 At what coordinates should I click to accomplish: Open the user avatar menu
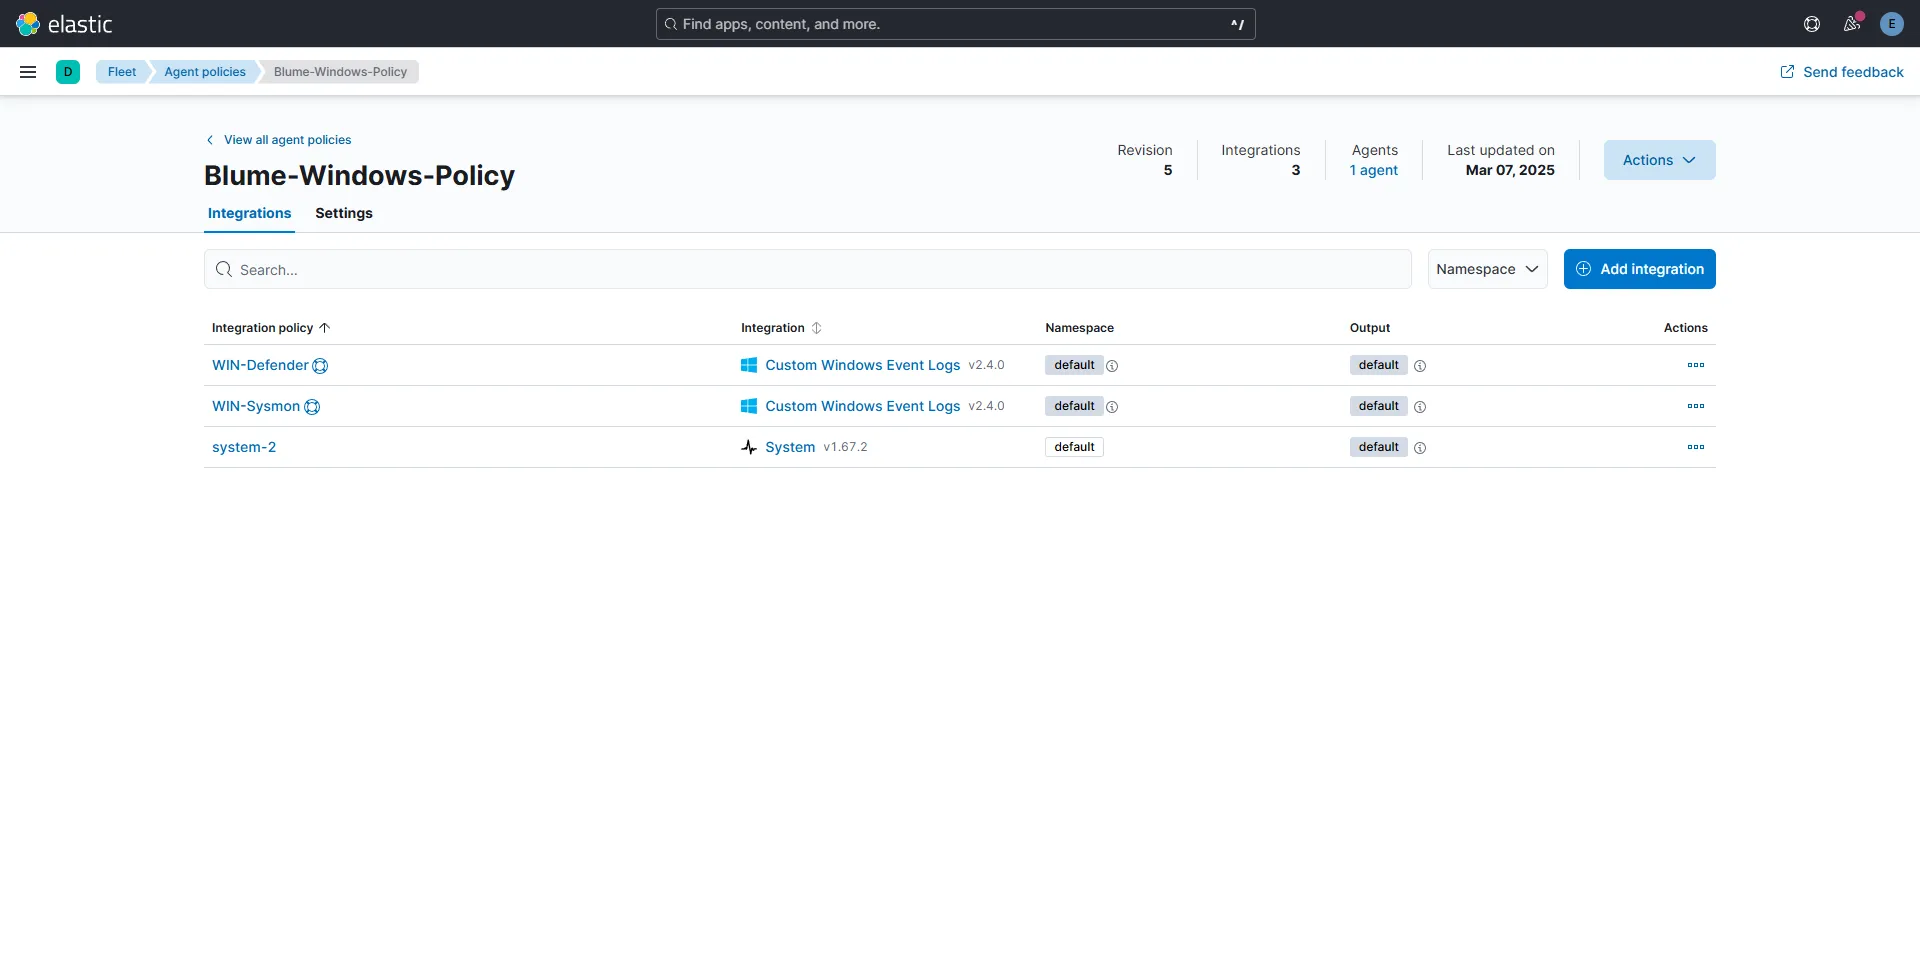(1891, 24)
